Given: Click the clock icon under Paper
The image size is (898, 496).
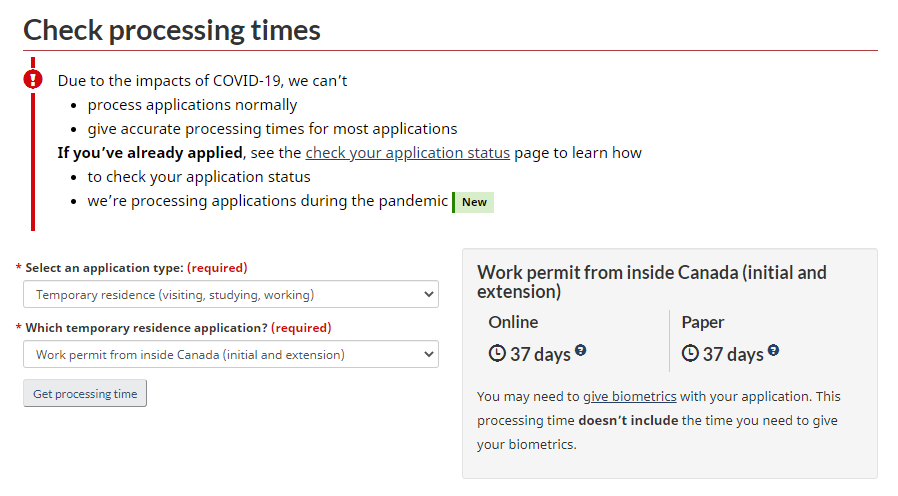Looking at the screenshot, I should click(x=690, y=354).
